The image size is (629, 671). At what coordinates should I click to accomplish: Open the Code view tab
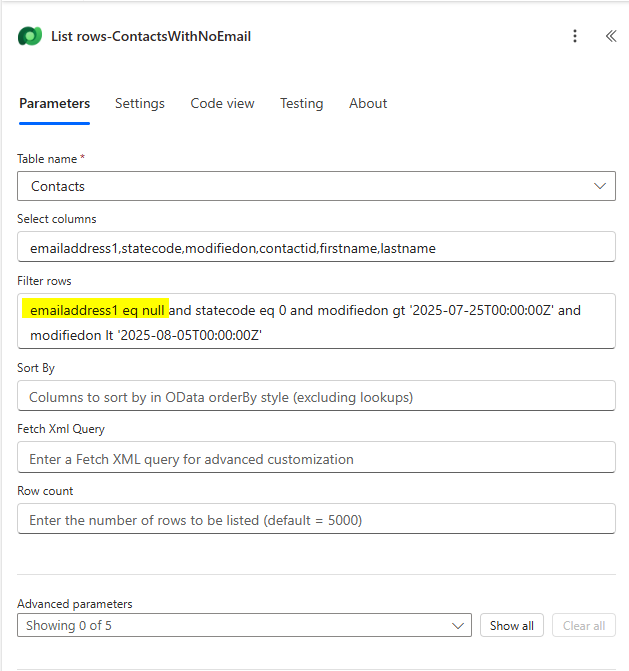[222, 104]
